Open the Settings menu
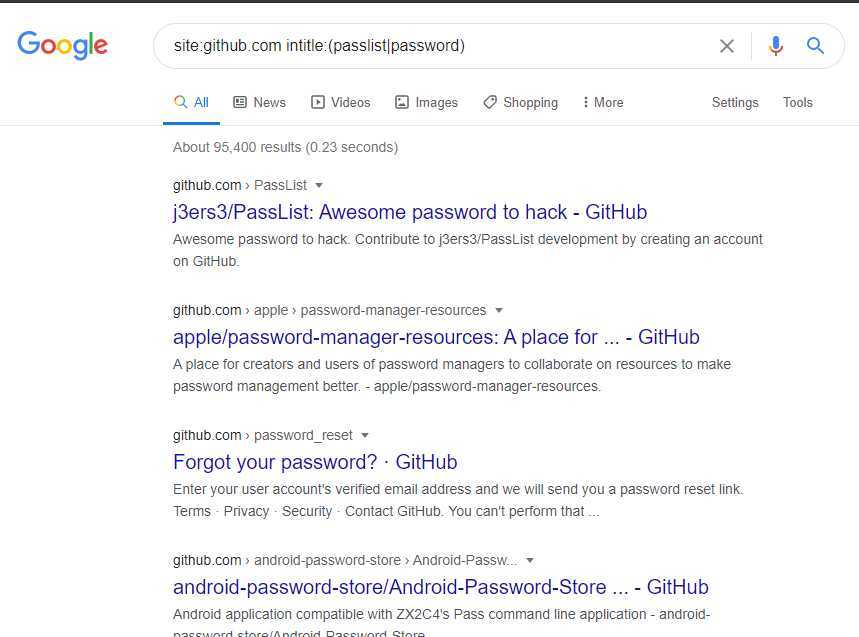 pos(735,102)
